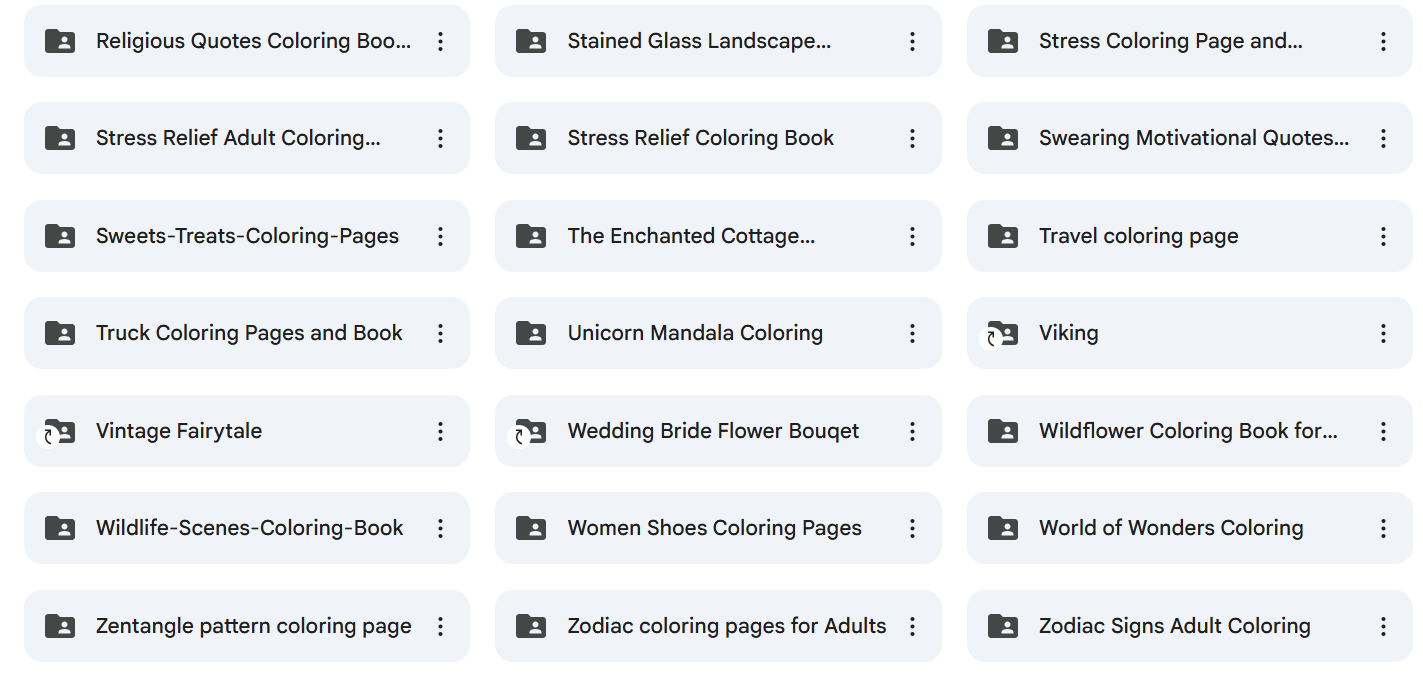1423x679 pixels.
Task: Select Wildflower Coloring Book folder item
Action: (x=1188, y=431)
